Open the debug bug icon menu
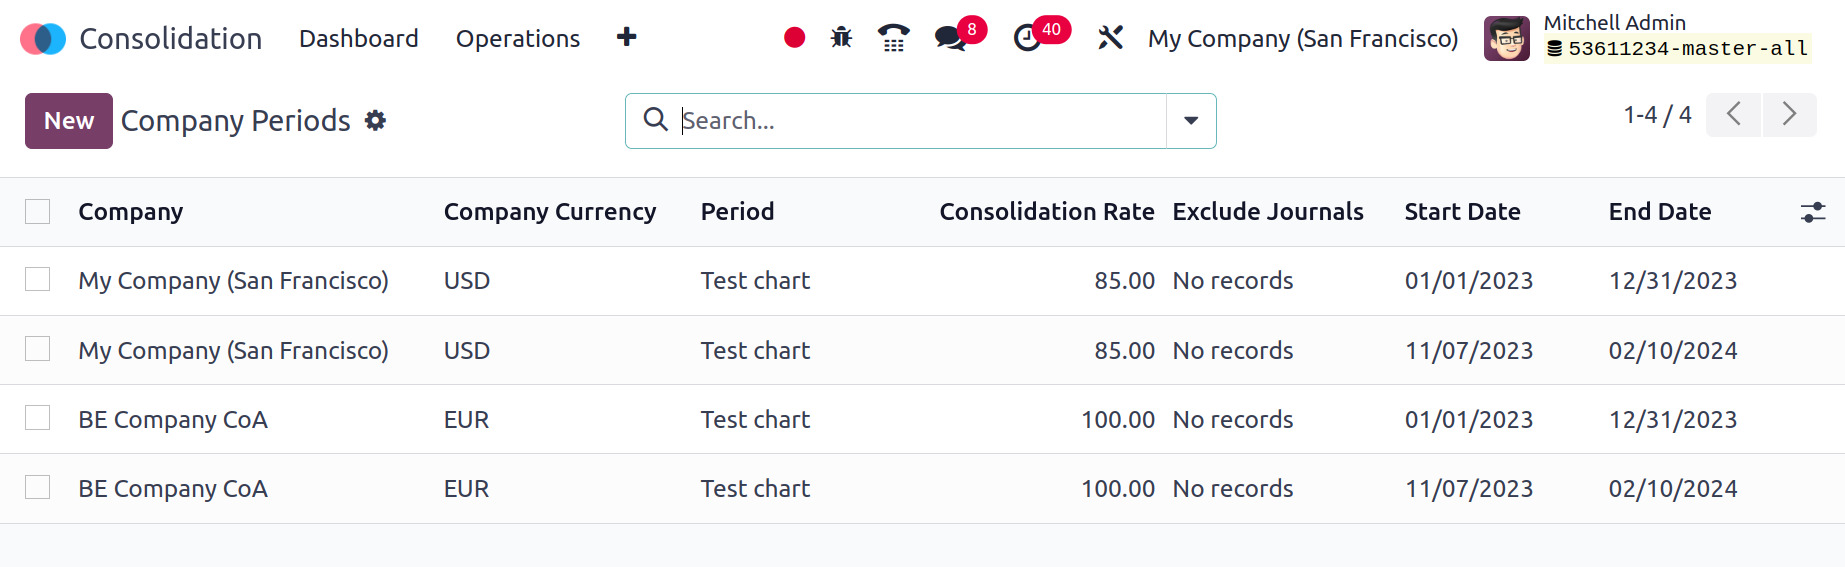Viewport: 1845px width, 567px height. point(841,38)
